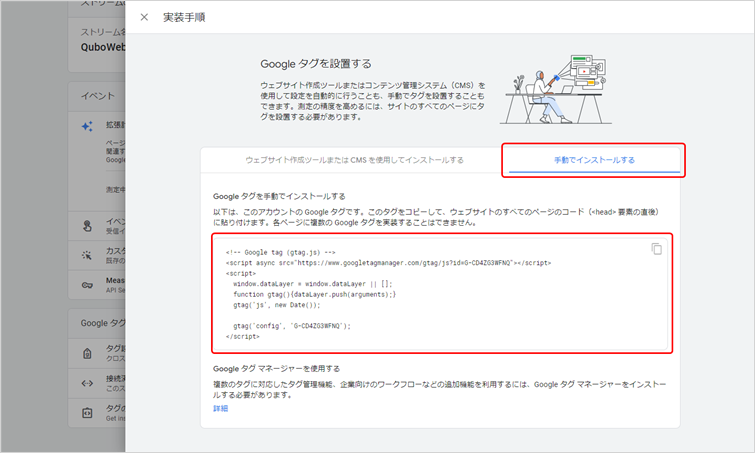This screenshot has width=755, height=453.
Task: Click the sparkle enhanced measurement icon in background
Action: click(x=87, y=127)
